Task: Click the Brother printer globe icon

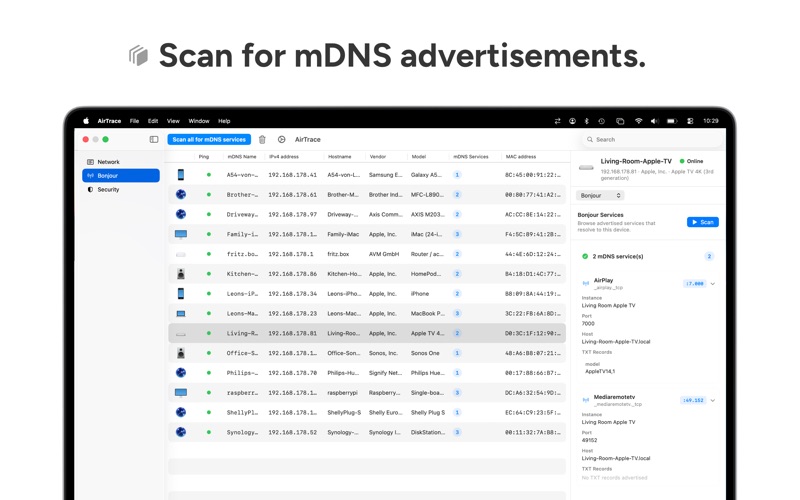Action: (181, 194)
